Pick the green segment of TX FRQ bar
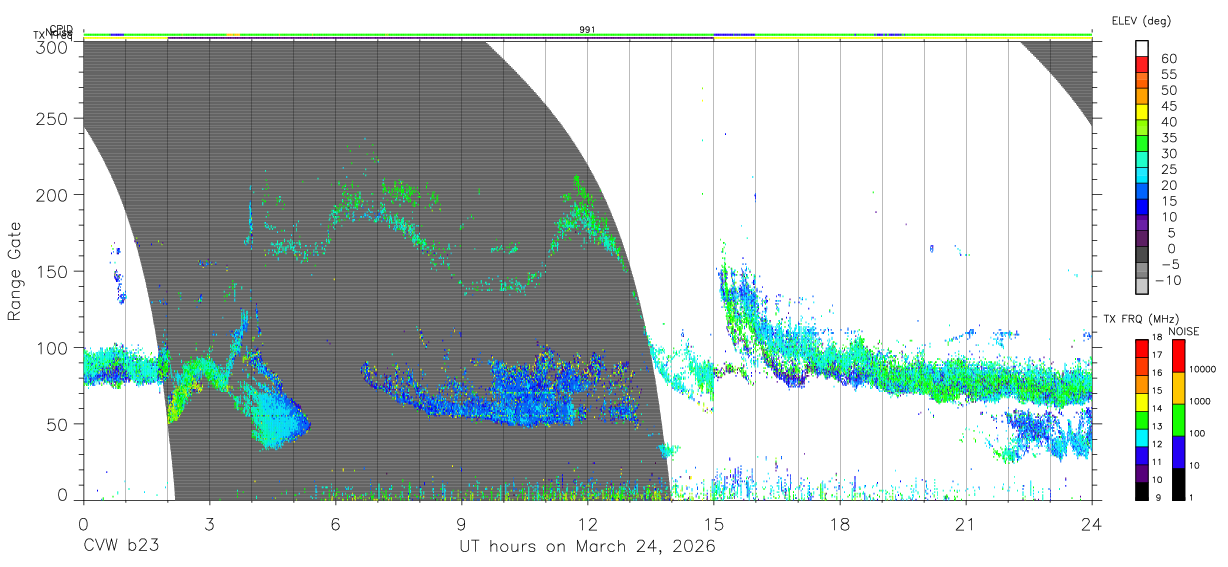Viewport: 1228px width, 567px height. 1142,420
